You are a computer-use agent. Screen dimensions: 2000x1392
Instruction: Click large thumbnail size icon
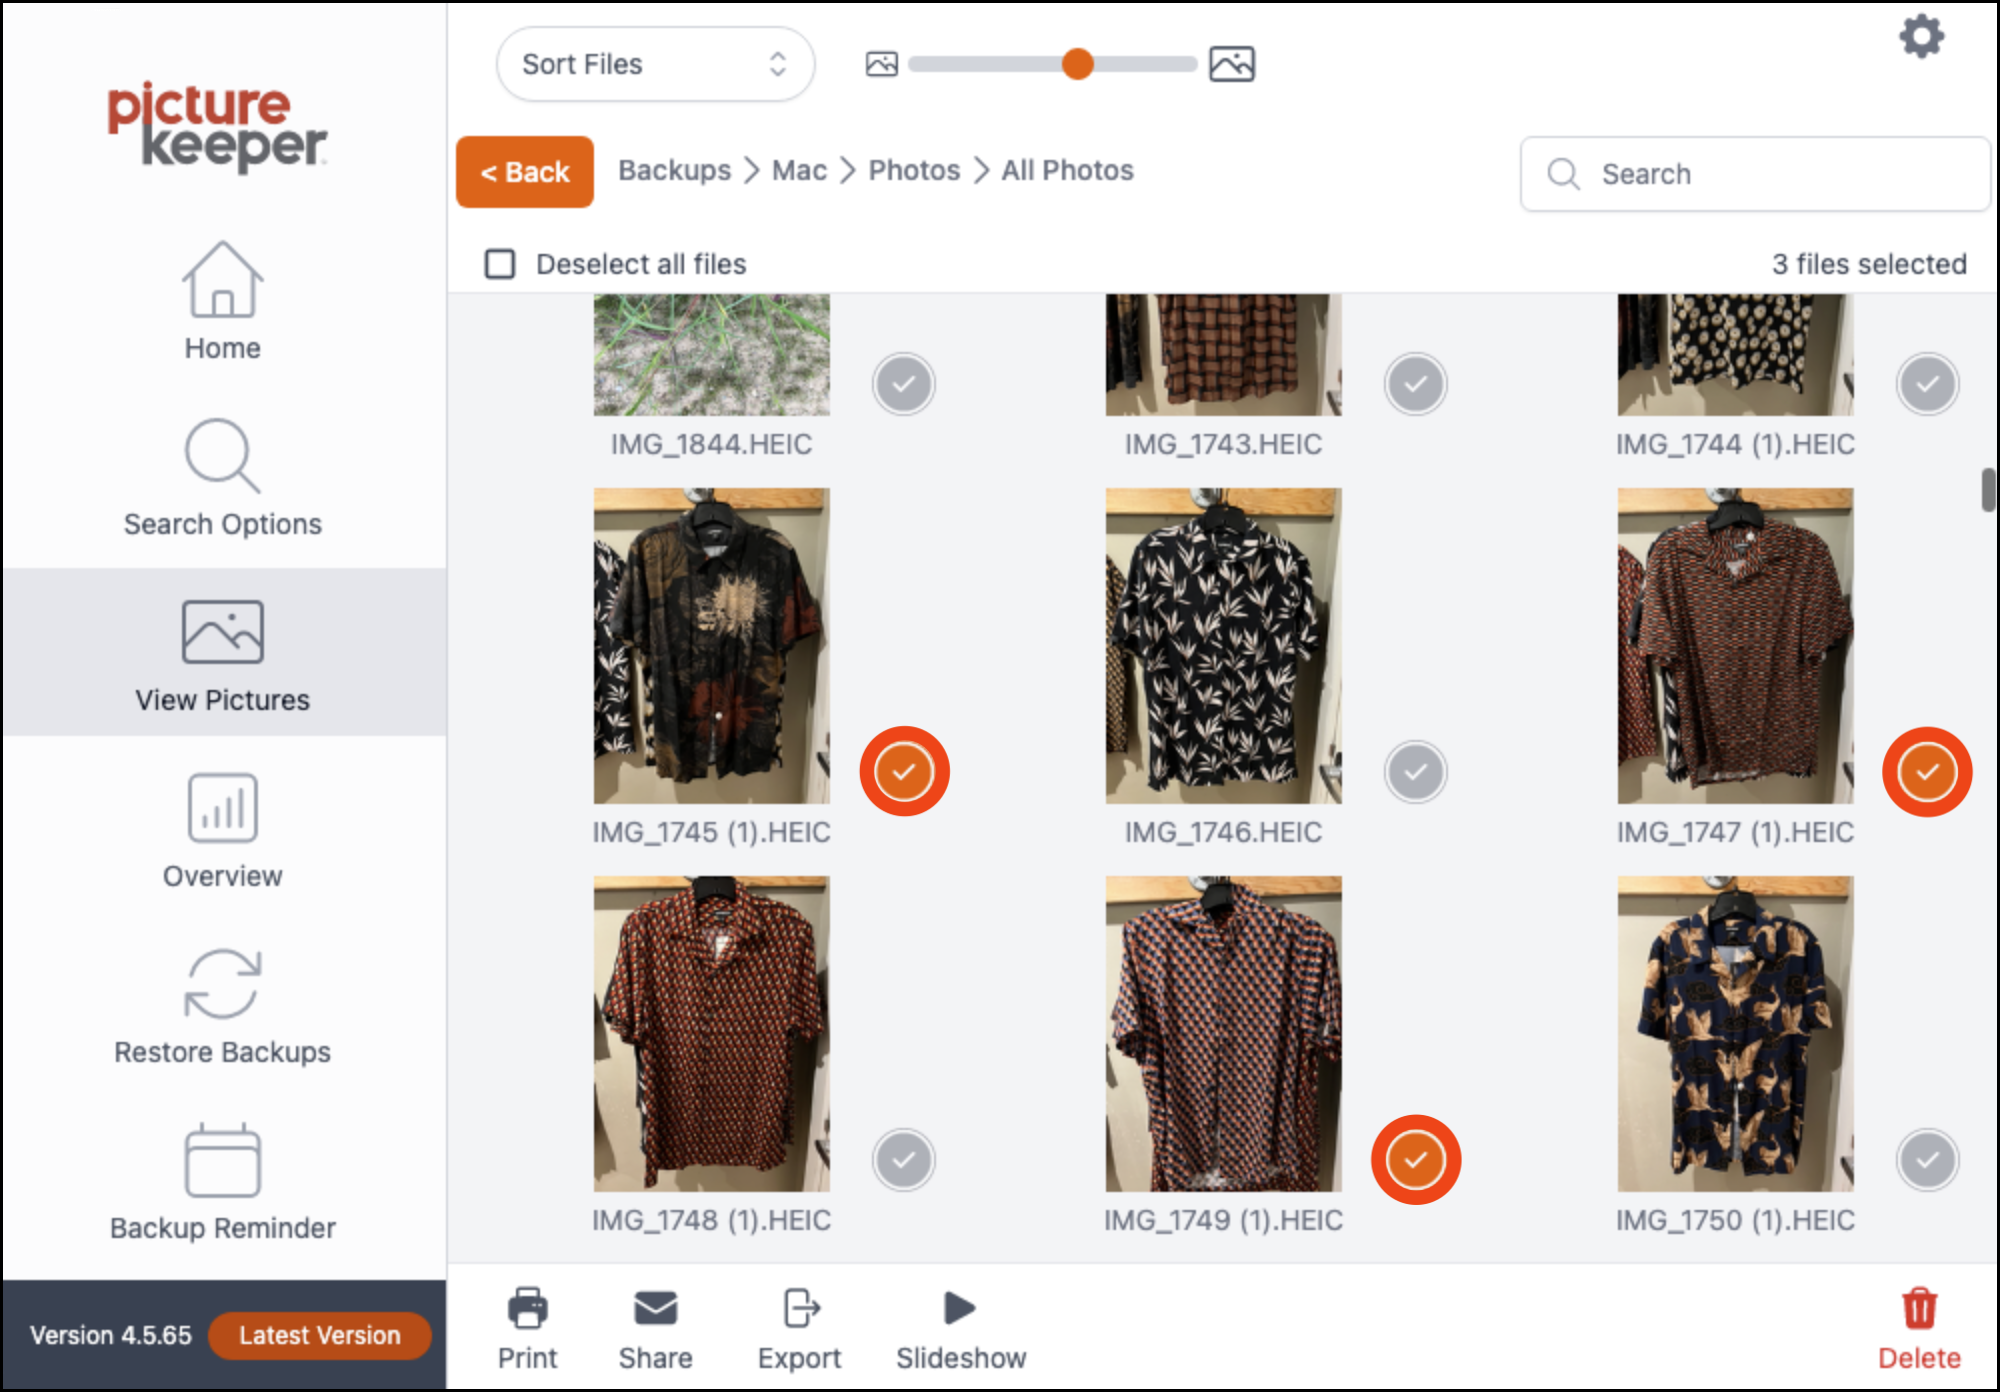1232,64
